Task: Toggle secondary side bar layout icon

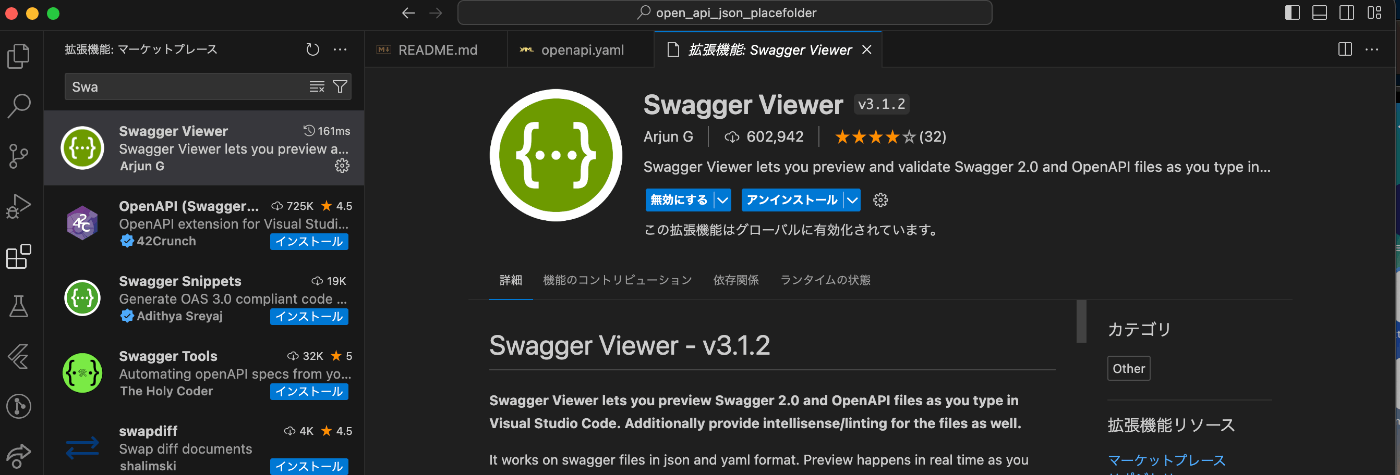Action: [x=1346, y=13]
